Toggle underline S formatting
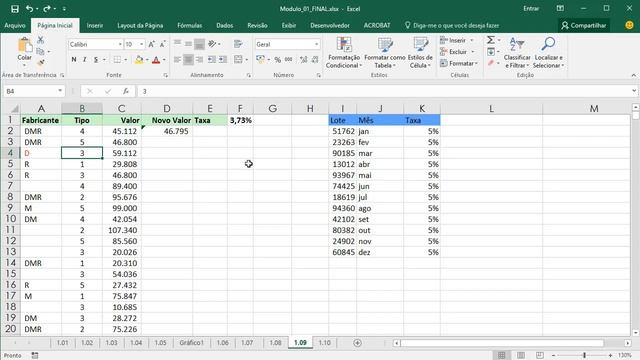 click(x=96, y=60)
